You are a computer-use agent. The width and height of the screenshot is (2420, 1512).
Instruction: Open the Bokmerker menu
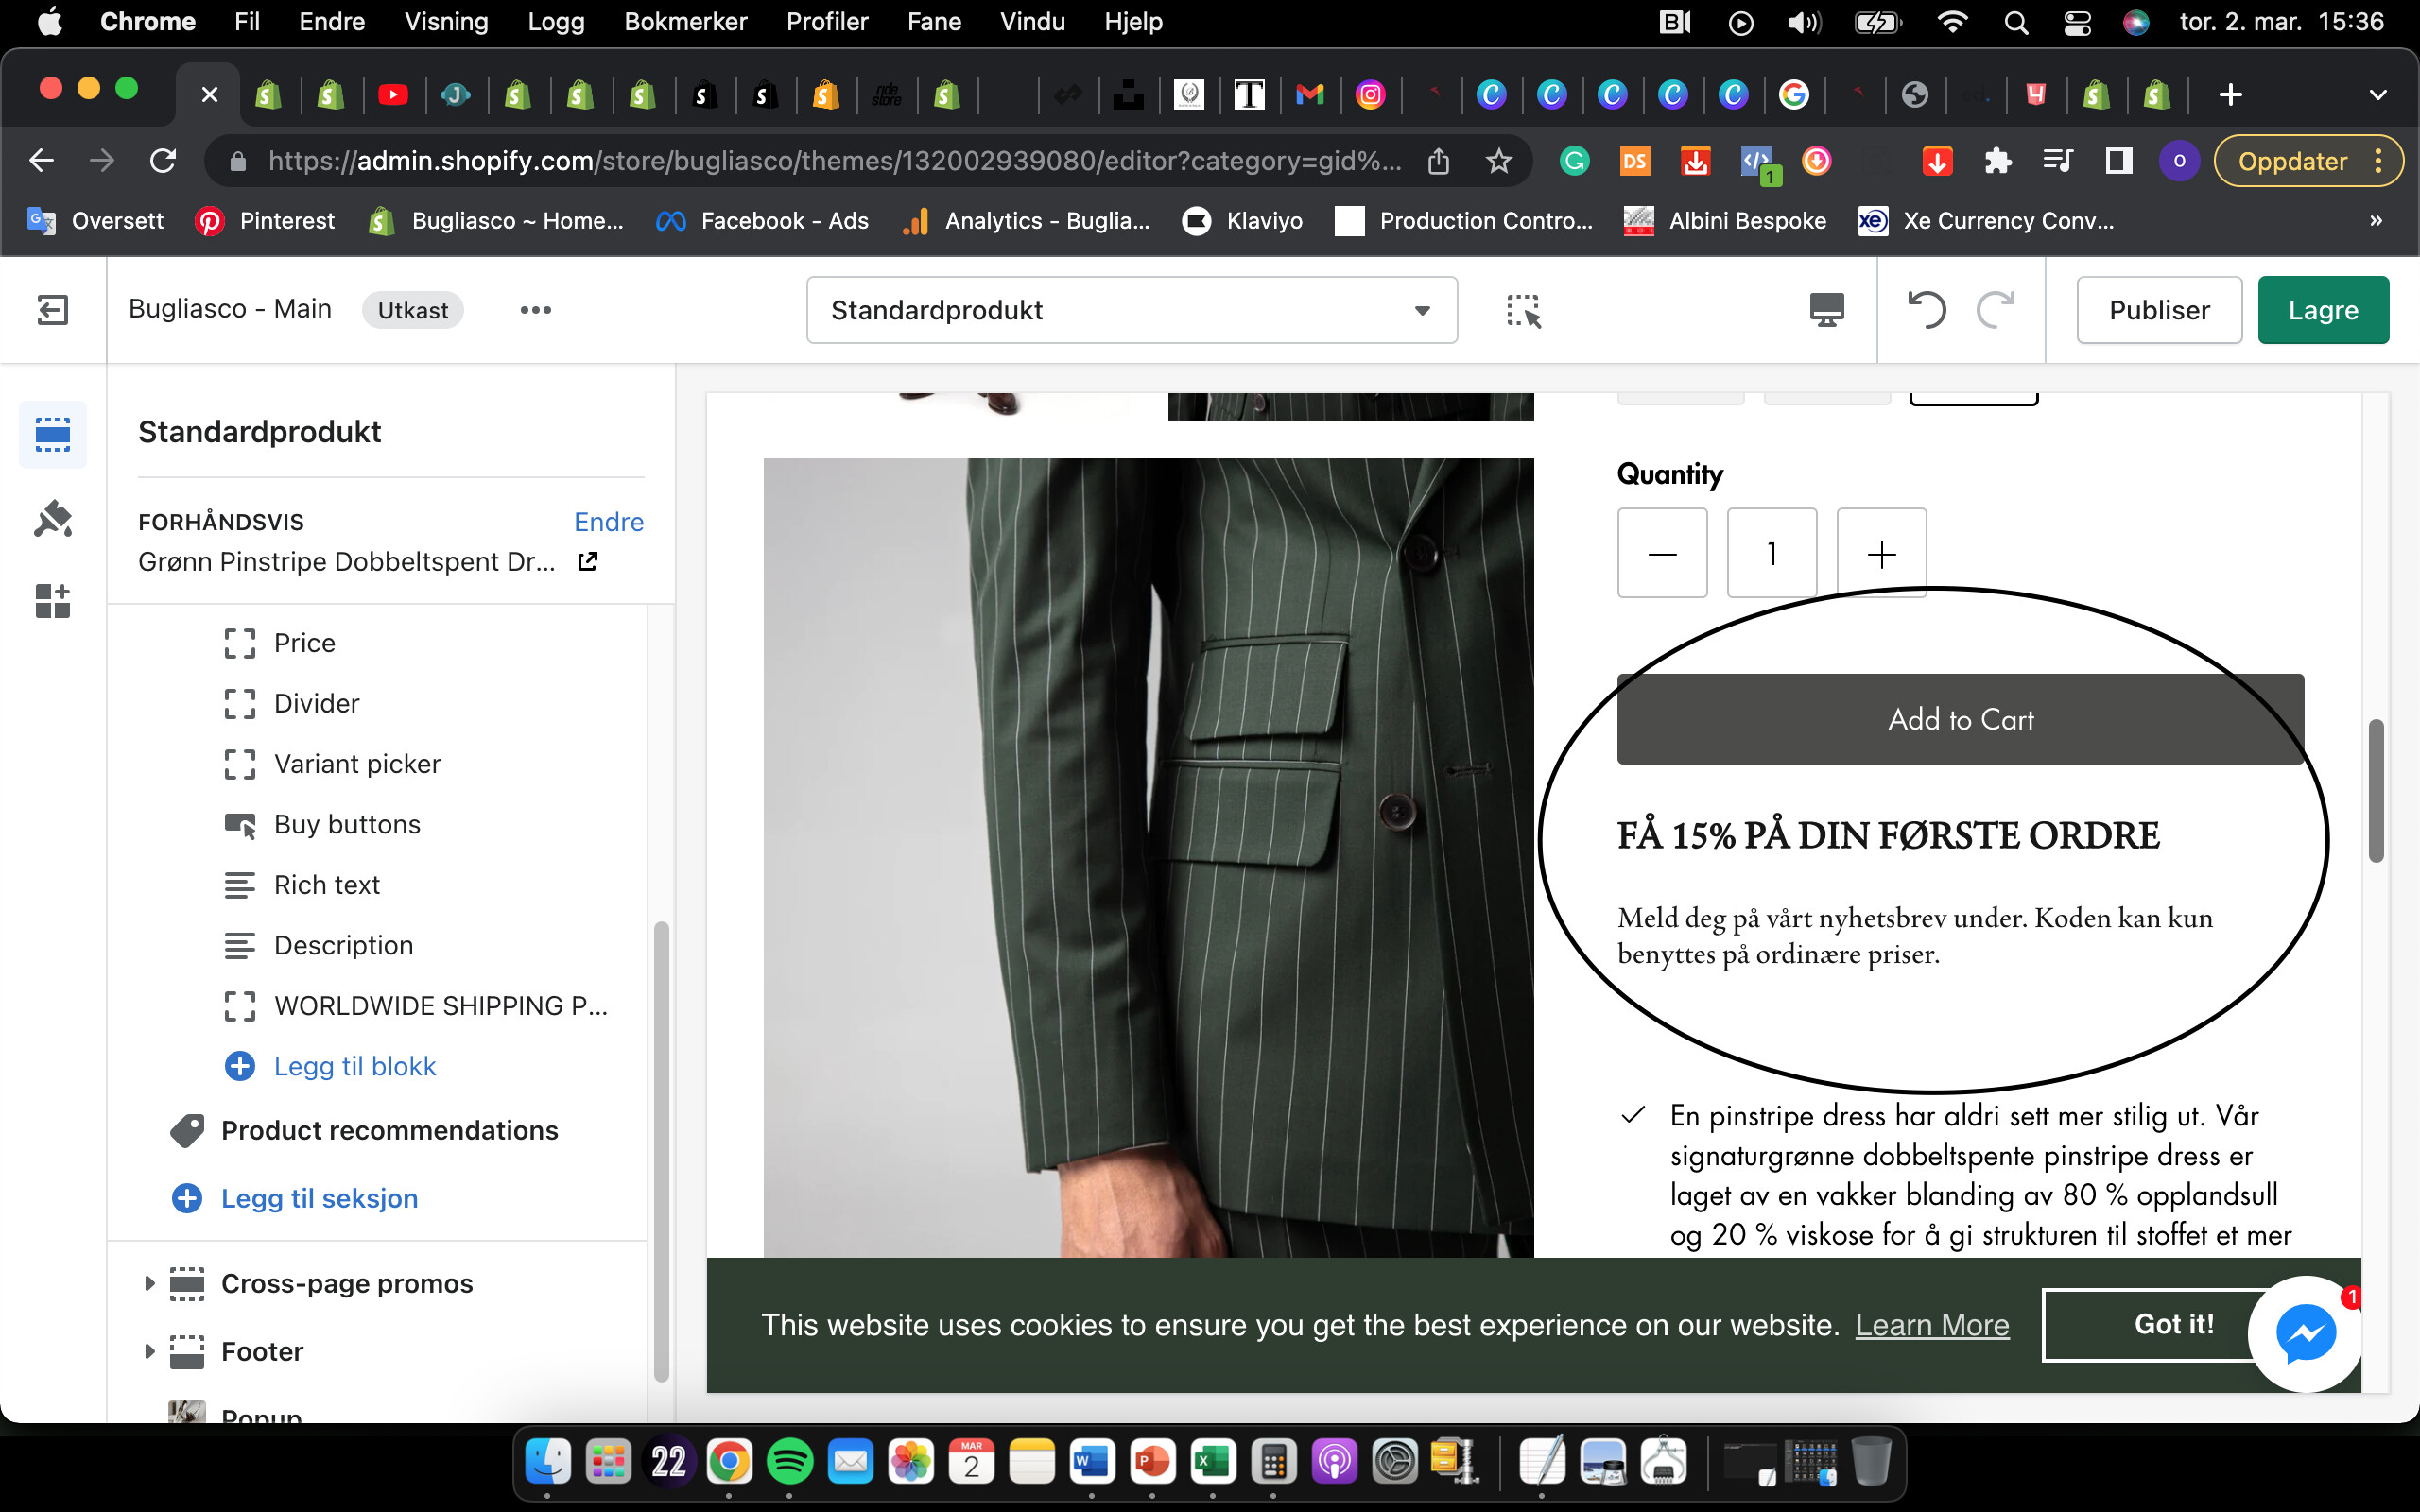(685, 22)
